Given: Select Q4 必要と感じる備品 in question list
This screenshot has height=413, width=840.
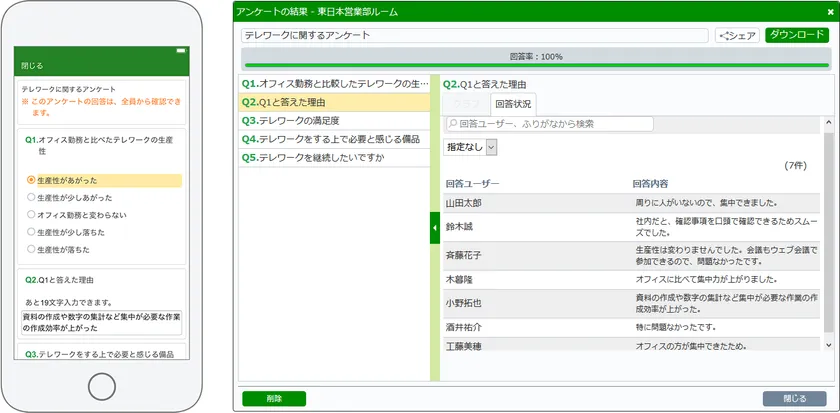Looking at the screenshot, I should tap(335, 139).
